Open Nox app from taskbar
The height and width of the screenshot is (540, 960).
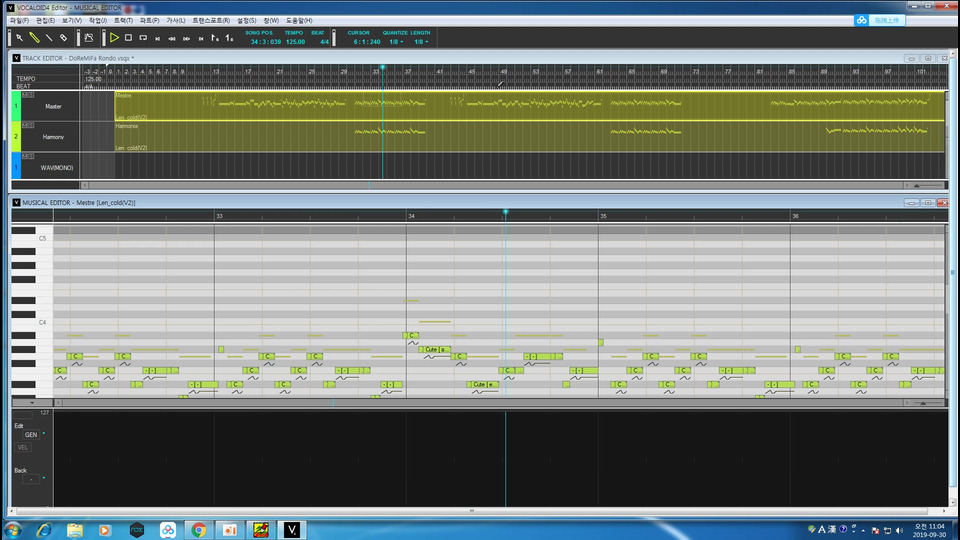tap(137, 530)
